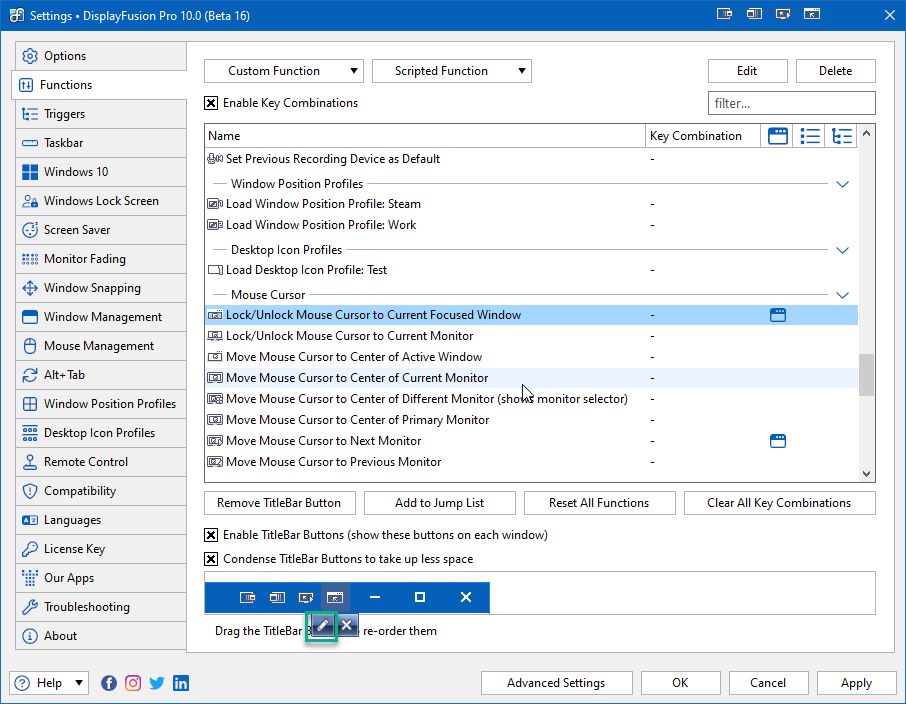
Task: Select 'Move Mouse Cursor to Center of Primary Monitor'
Action: point(531,420)
